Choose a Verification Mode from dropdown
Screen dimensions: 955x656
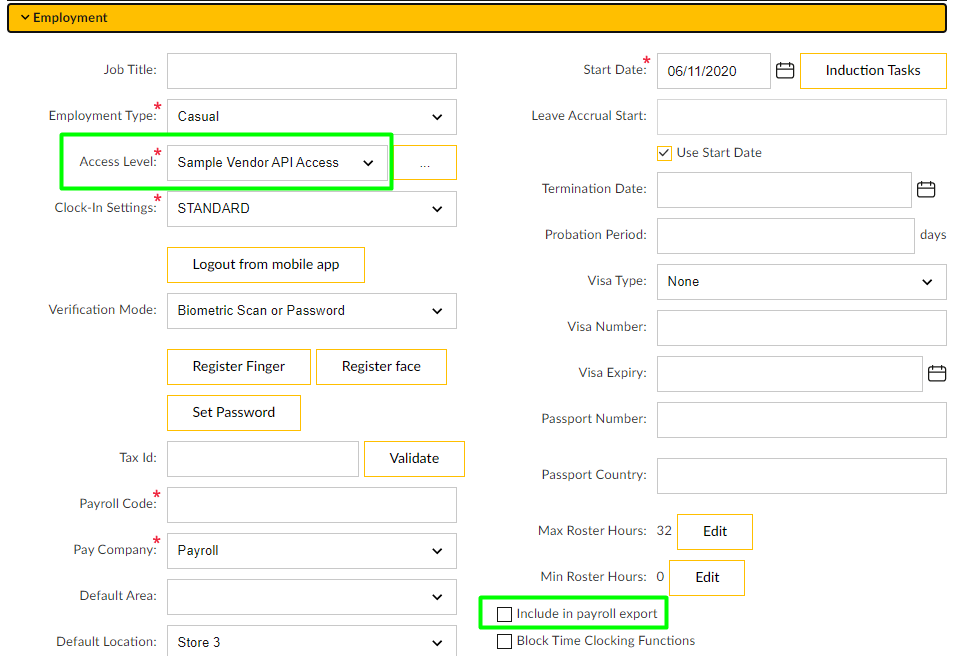click(311, 311)
